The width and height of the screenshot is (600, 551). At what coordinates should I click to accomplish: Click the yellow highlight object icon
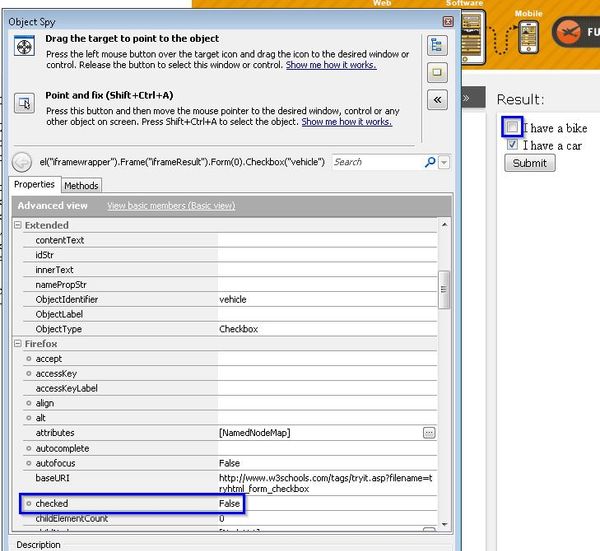[x=436, y=73]
